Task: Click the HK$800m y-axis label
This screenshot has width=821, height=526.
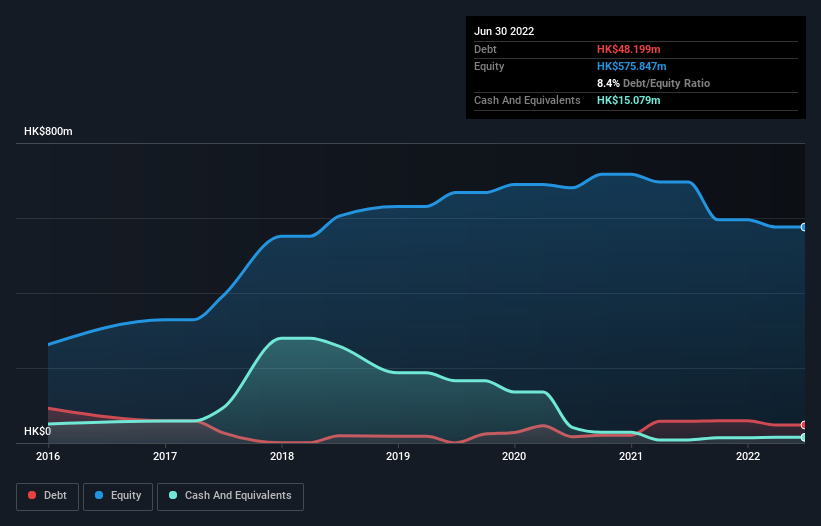Action: [x=48, y=131]
